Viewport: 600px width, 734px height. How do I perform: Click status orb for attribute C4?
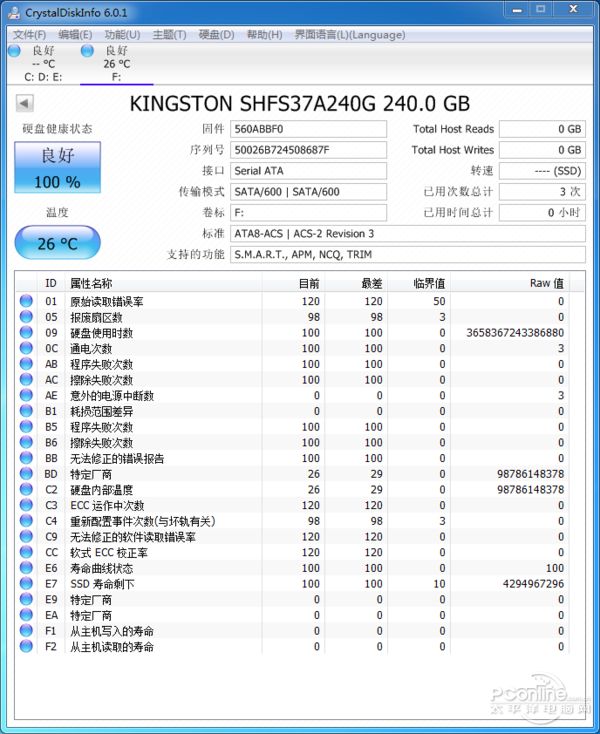pyautogui.click(x=26, y=521)
